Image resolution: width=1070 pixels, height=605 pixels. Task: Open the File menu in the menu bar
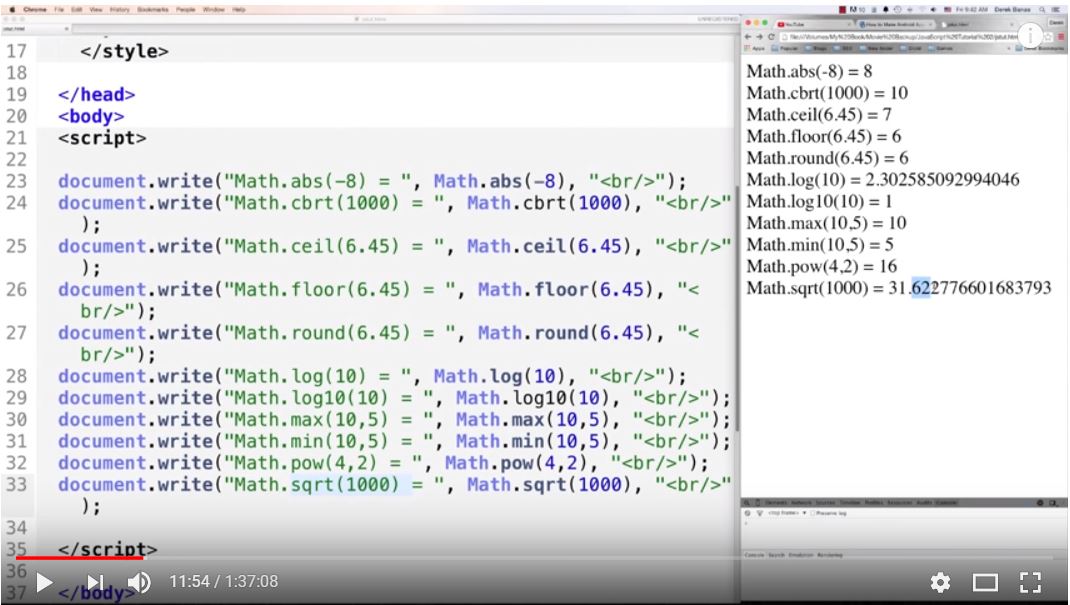coord(59,10)
